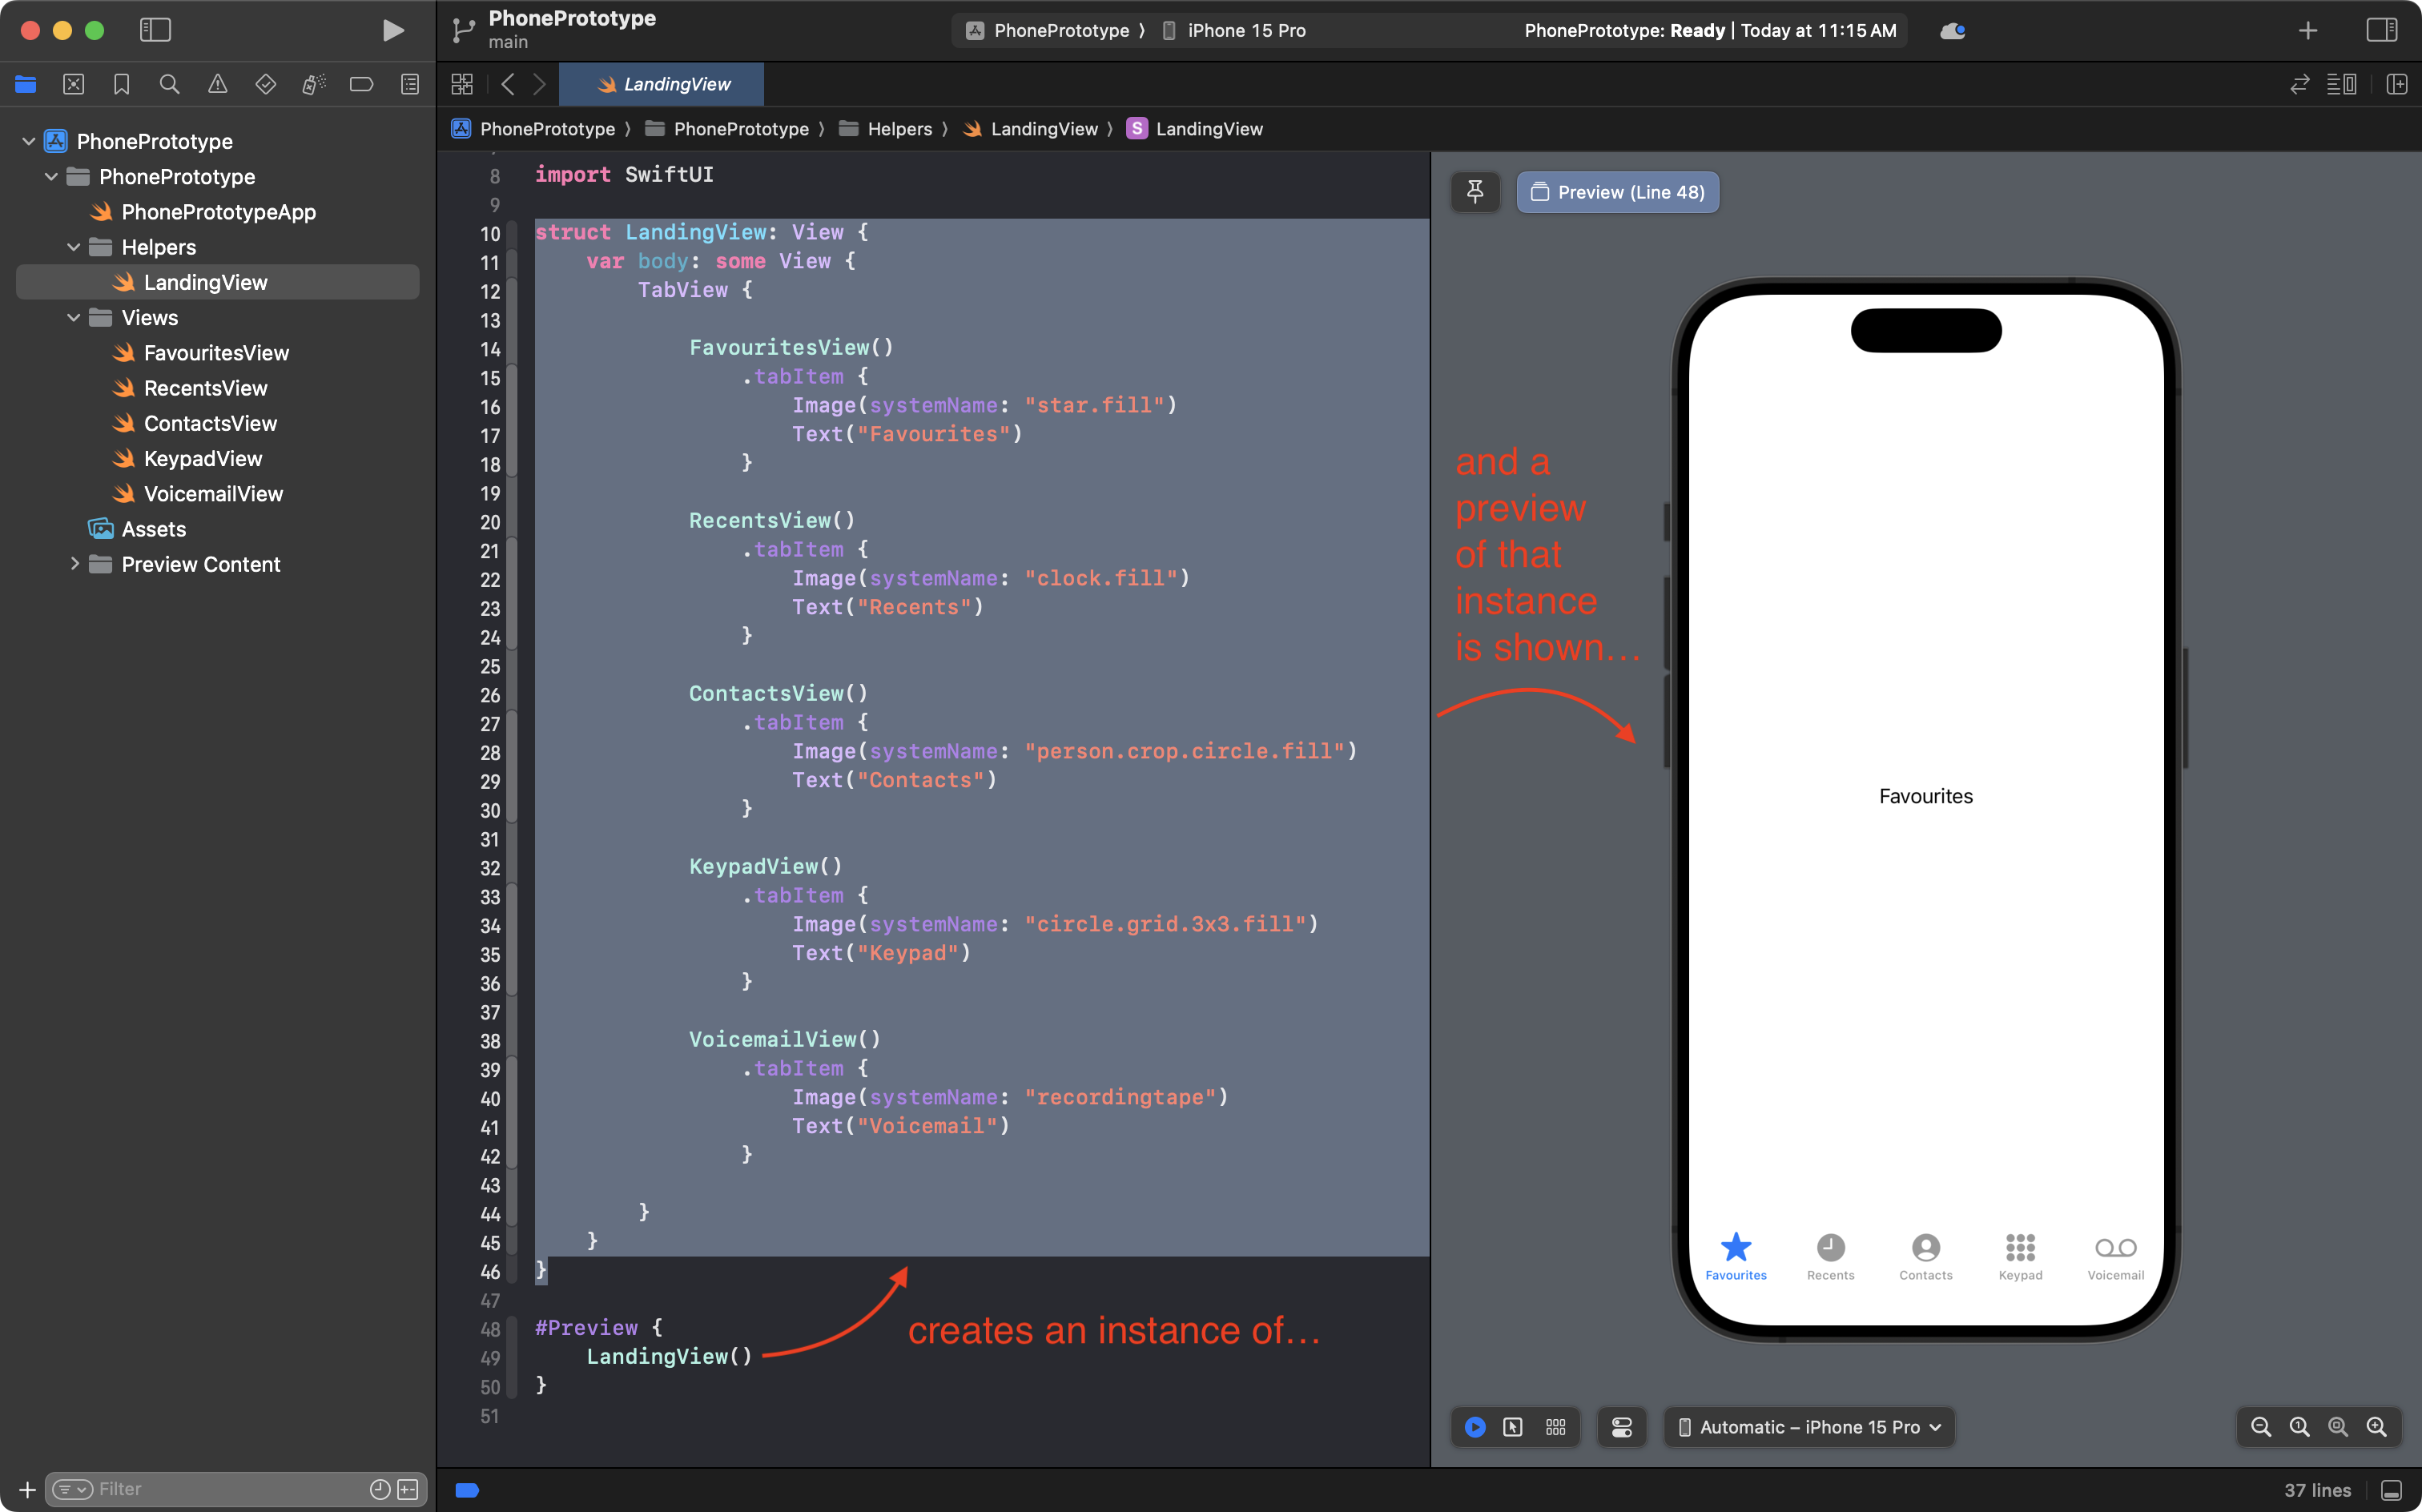
Task: Toggle the left navigator sidebar
Action: (x=155, y=30)
